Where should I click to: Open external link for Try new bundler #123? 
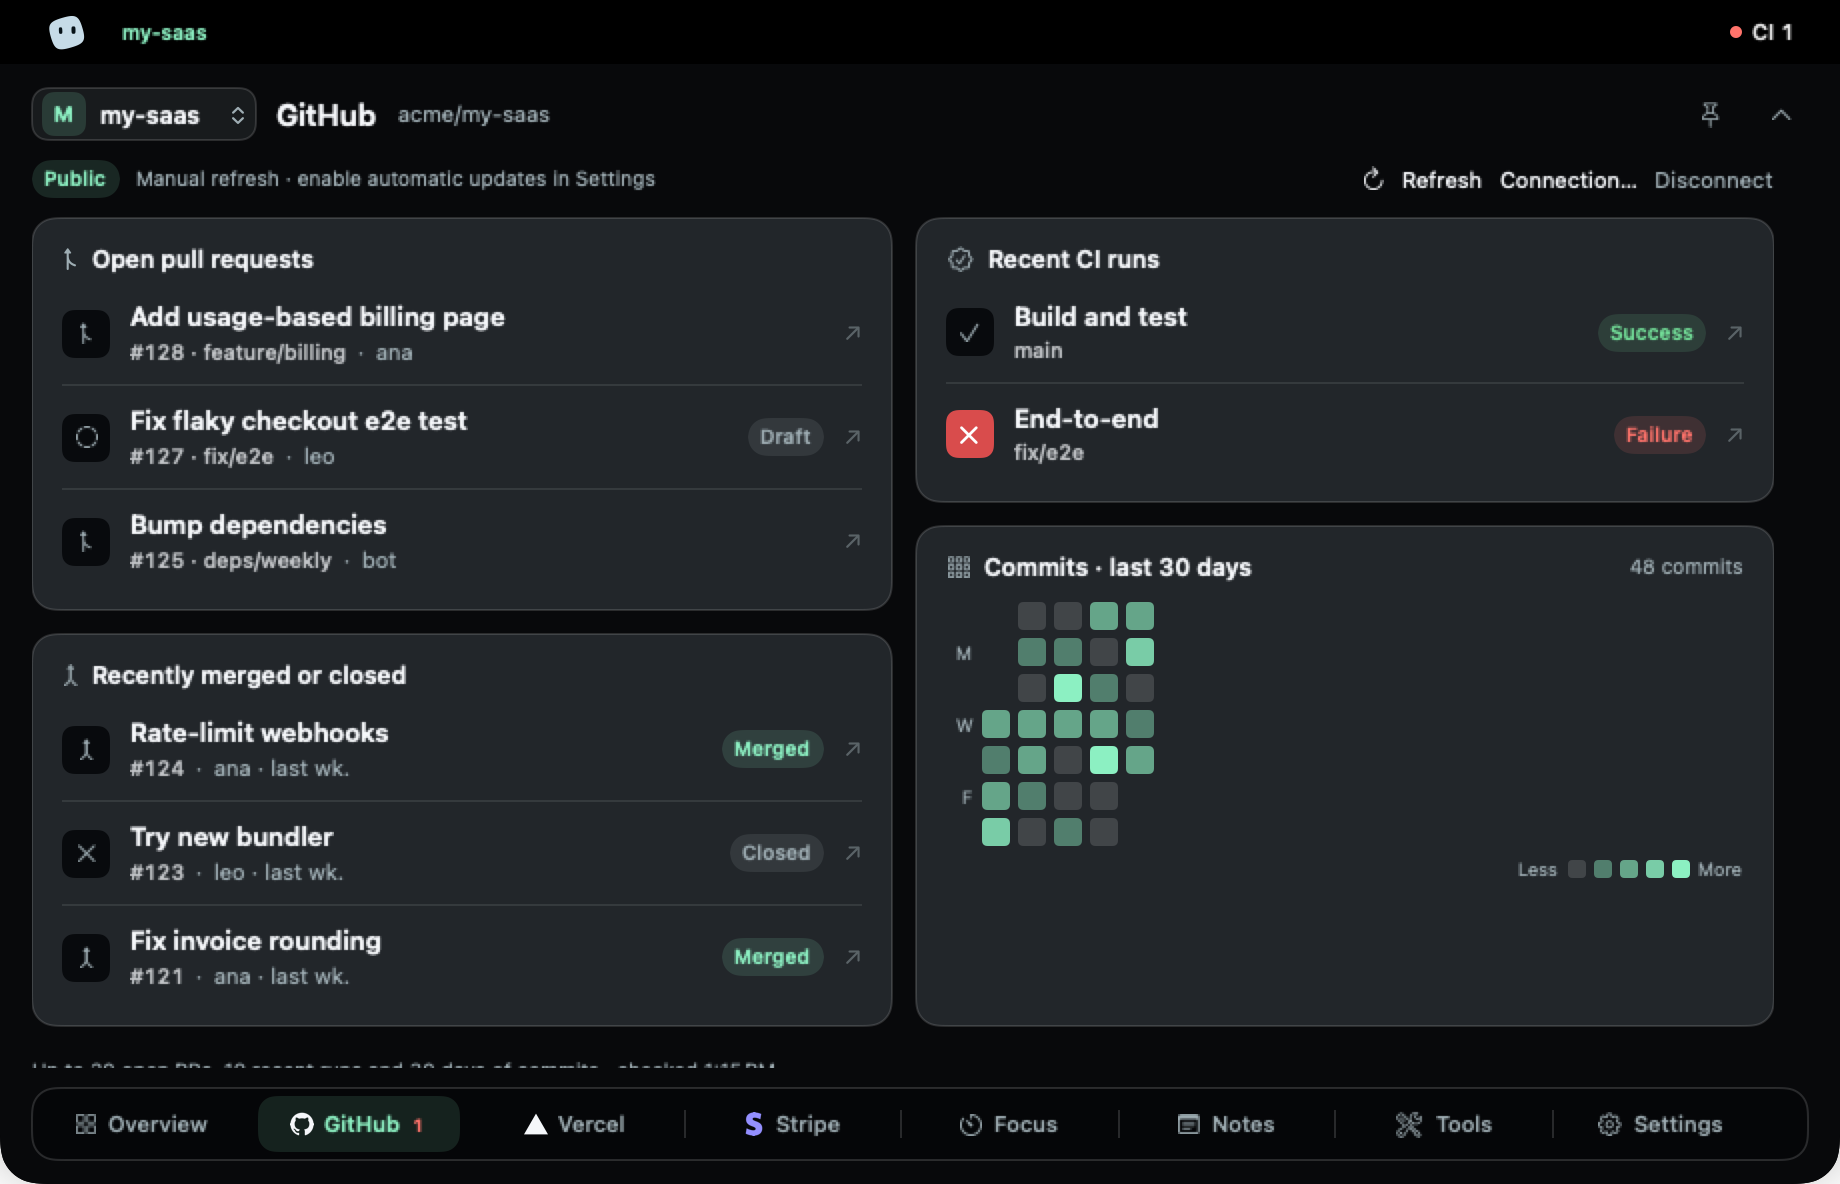853,853
